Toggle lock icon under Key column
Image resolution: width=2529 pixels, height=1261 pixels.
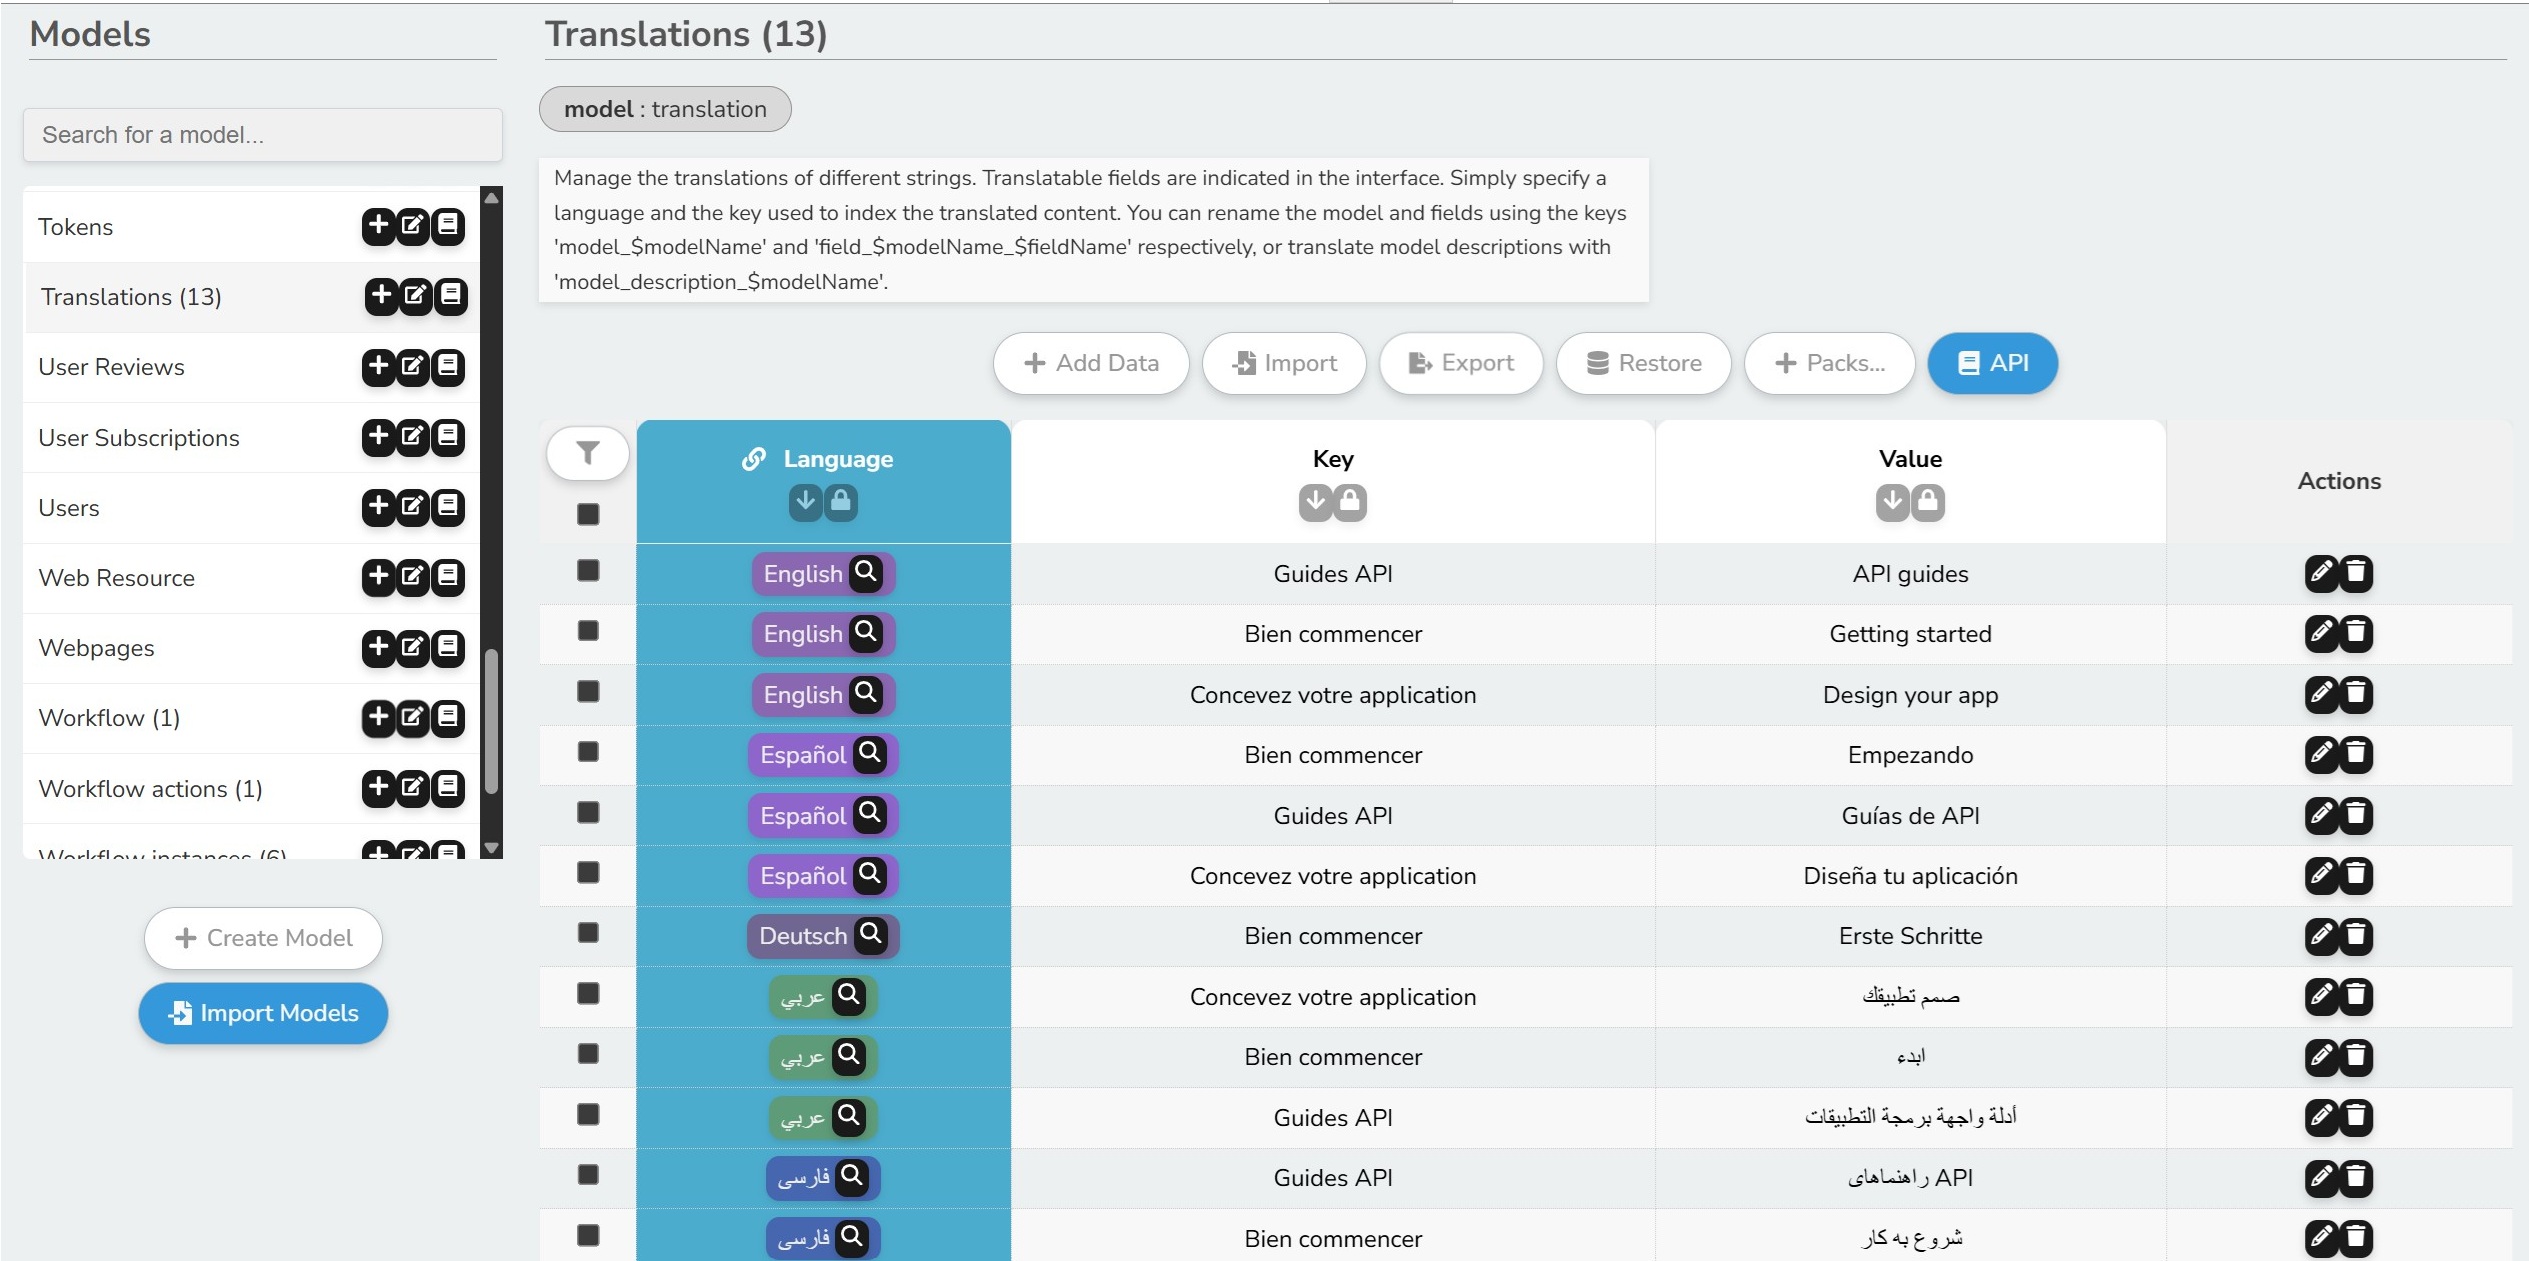coord(1350,501)
